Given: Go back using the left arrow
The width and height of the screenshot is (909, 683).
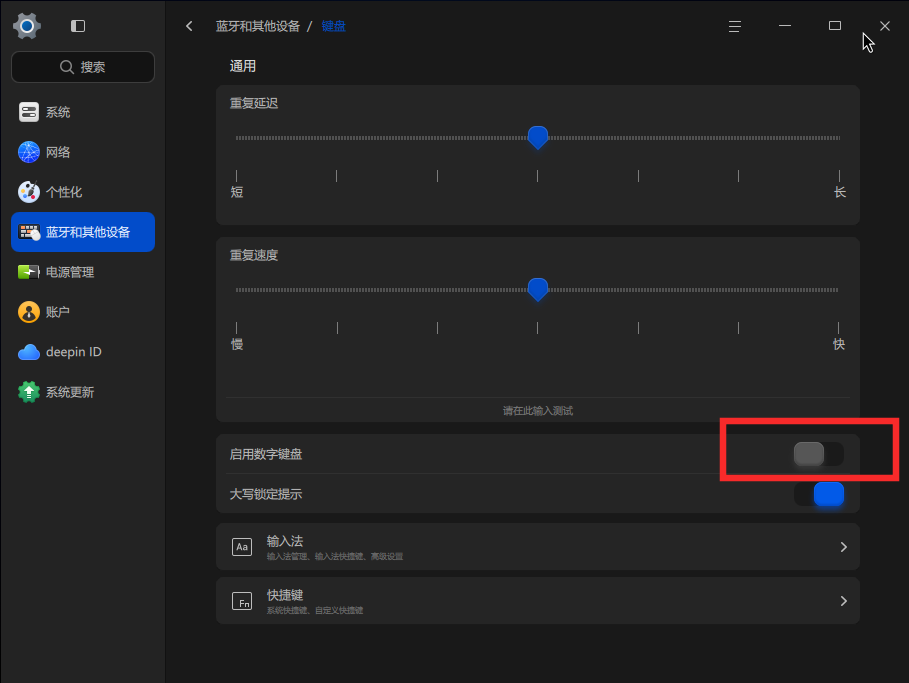Looking at the screenshot, I should (189, 26).
